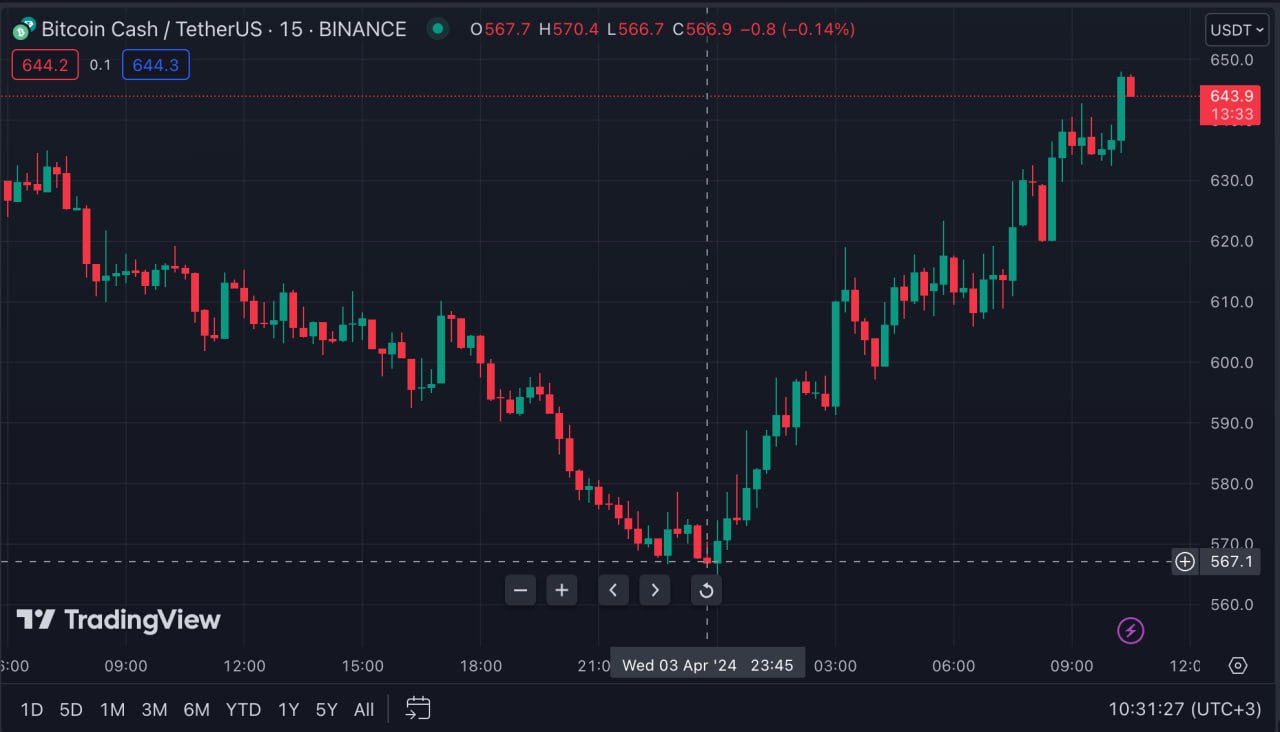Reset the chart view

[706, 590]
